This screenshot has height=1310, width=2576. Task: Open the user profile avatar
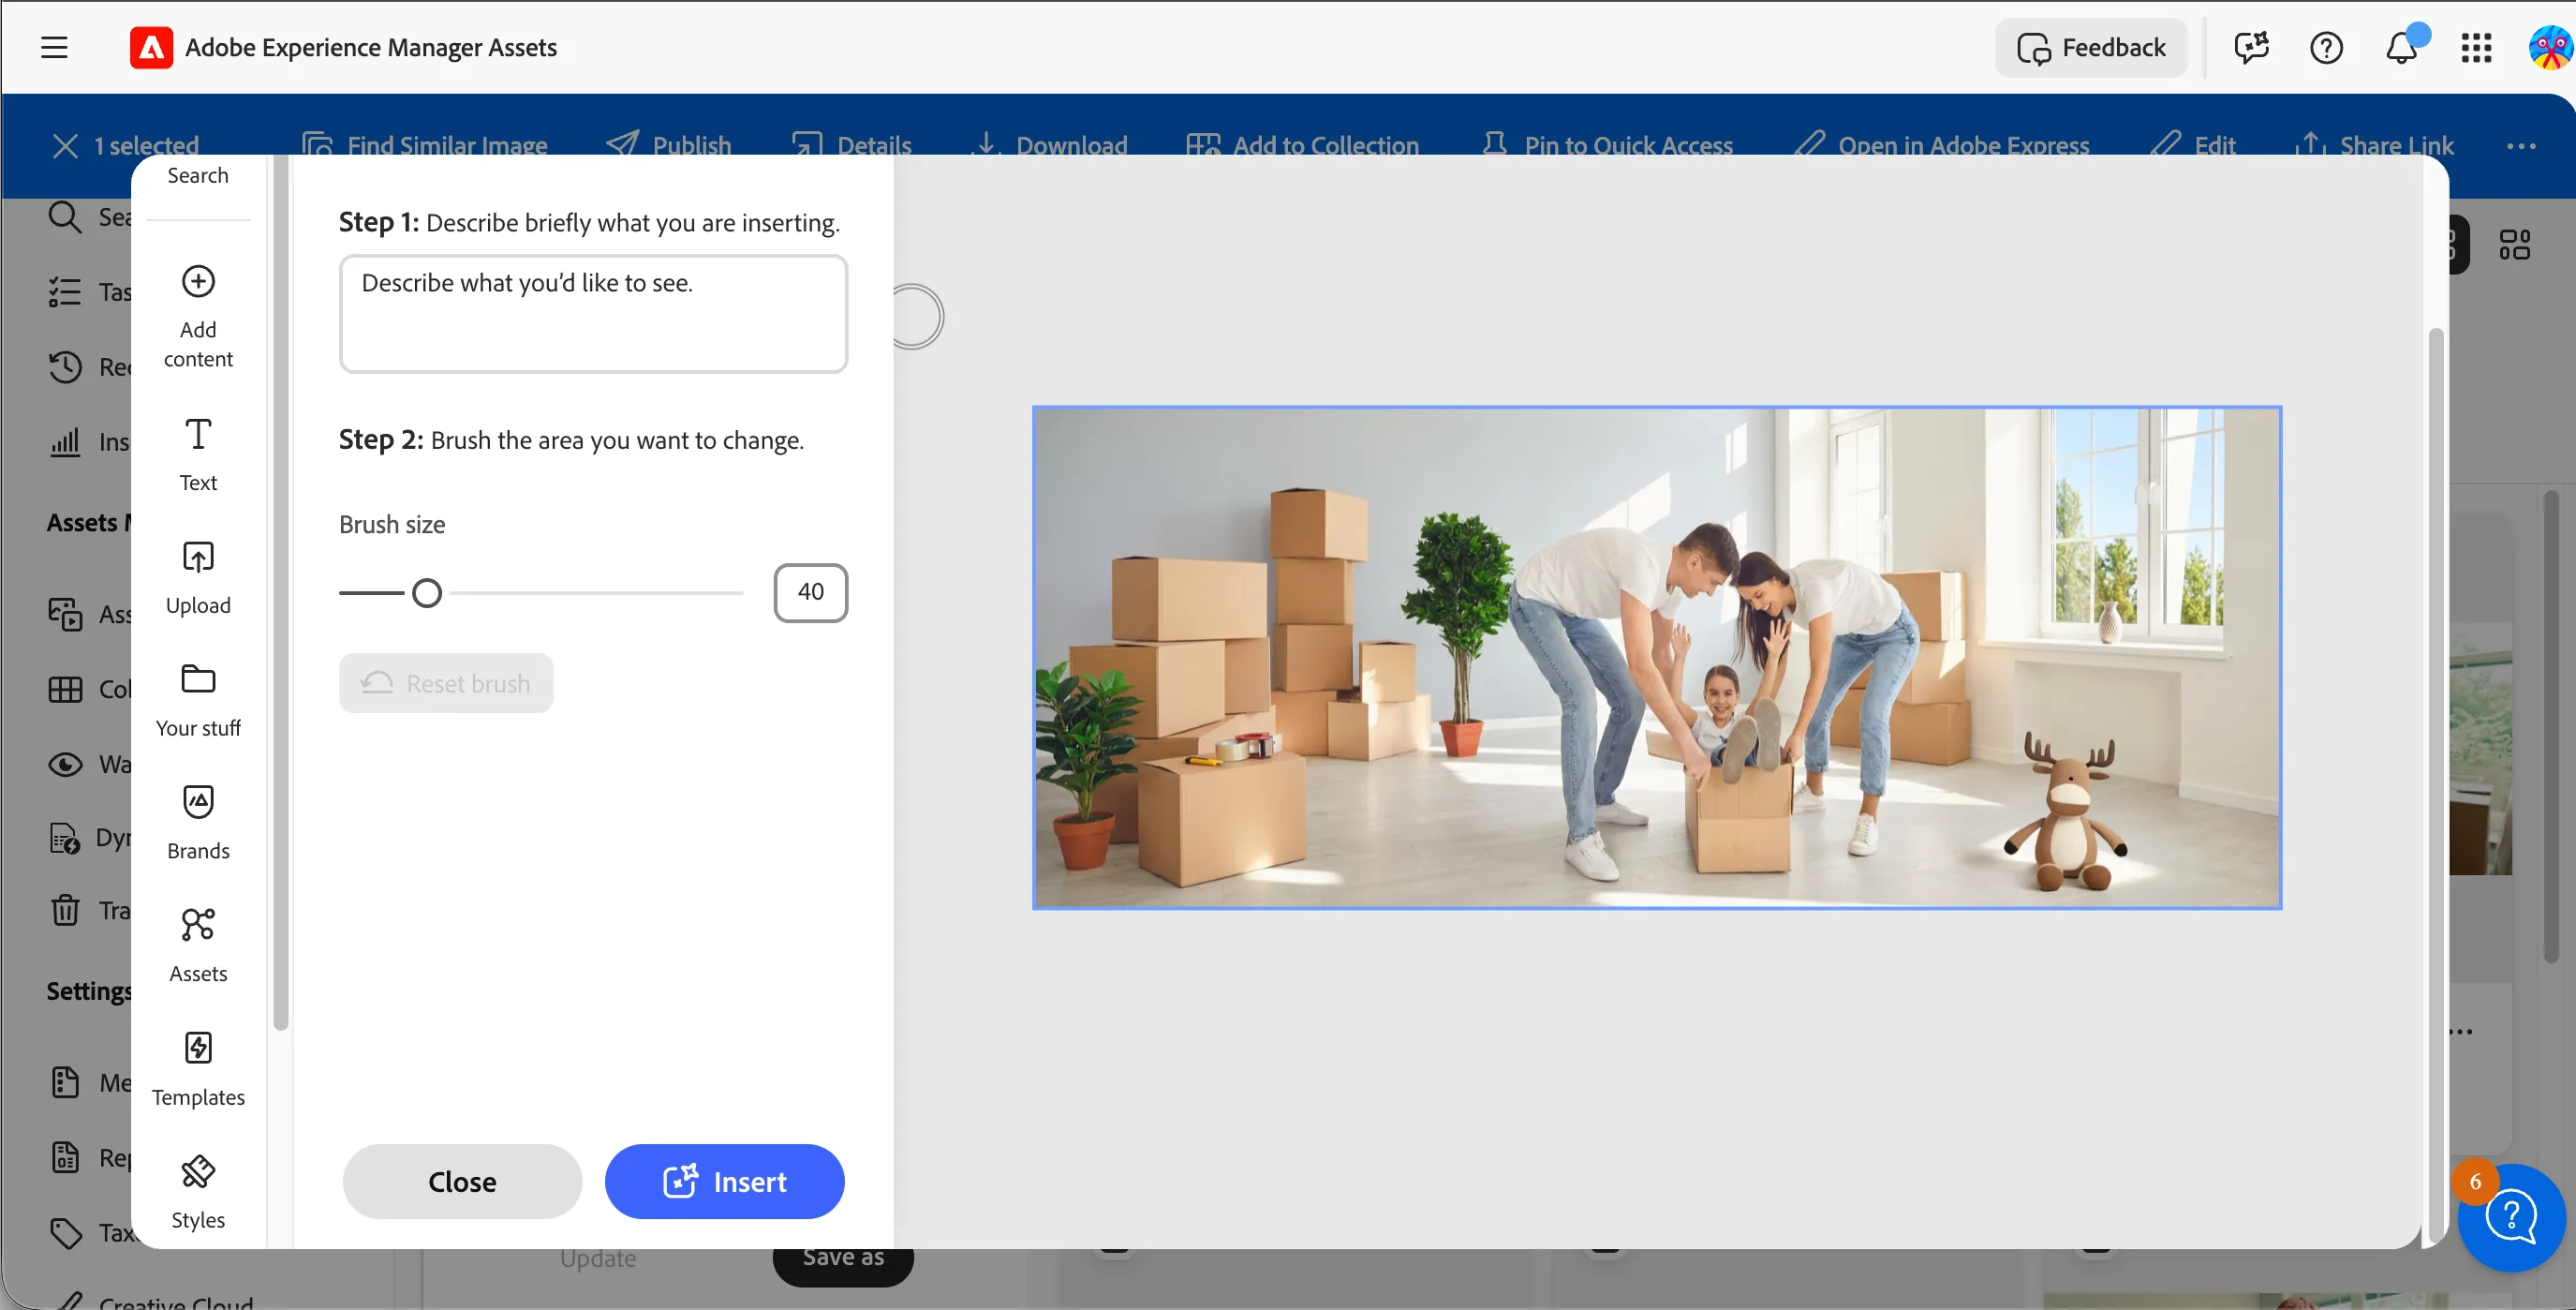pos(2549,47)
